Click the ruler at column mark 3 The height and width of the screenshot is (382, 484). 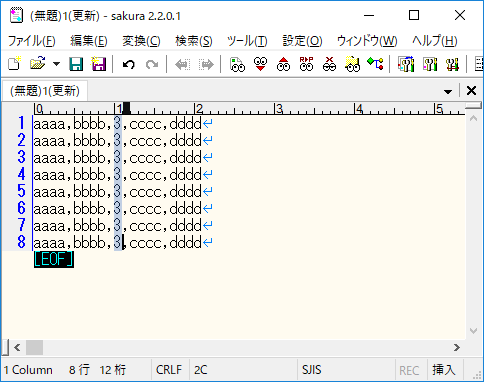(x=279, y=109)
